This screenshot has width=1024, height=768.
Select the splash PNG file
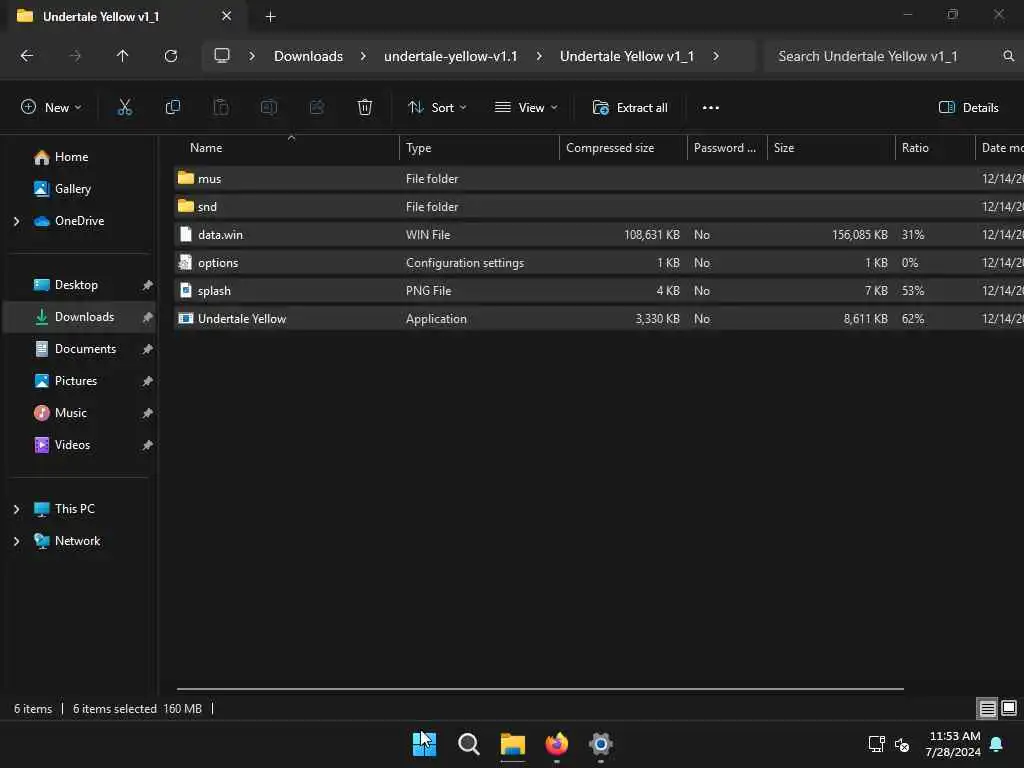(599, 291)
